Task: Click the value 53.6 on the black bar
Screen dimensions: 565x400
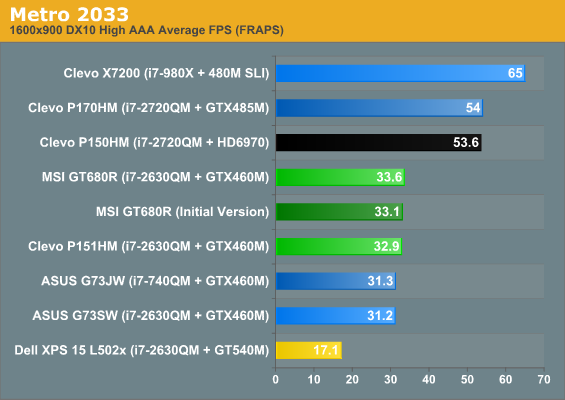Action: [x=466, y=142]
